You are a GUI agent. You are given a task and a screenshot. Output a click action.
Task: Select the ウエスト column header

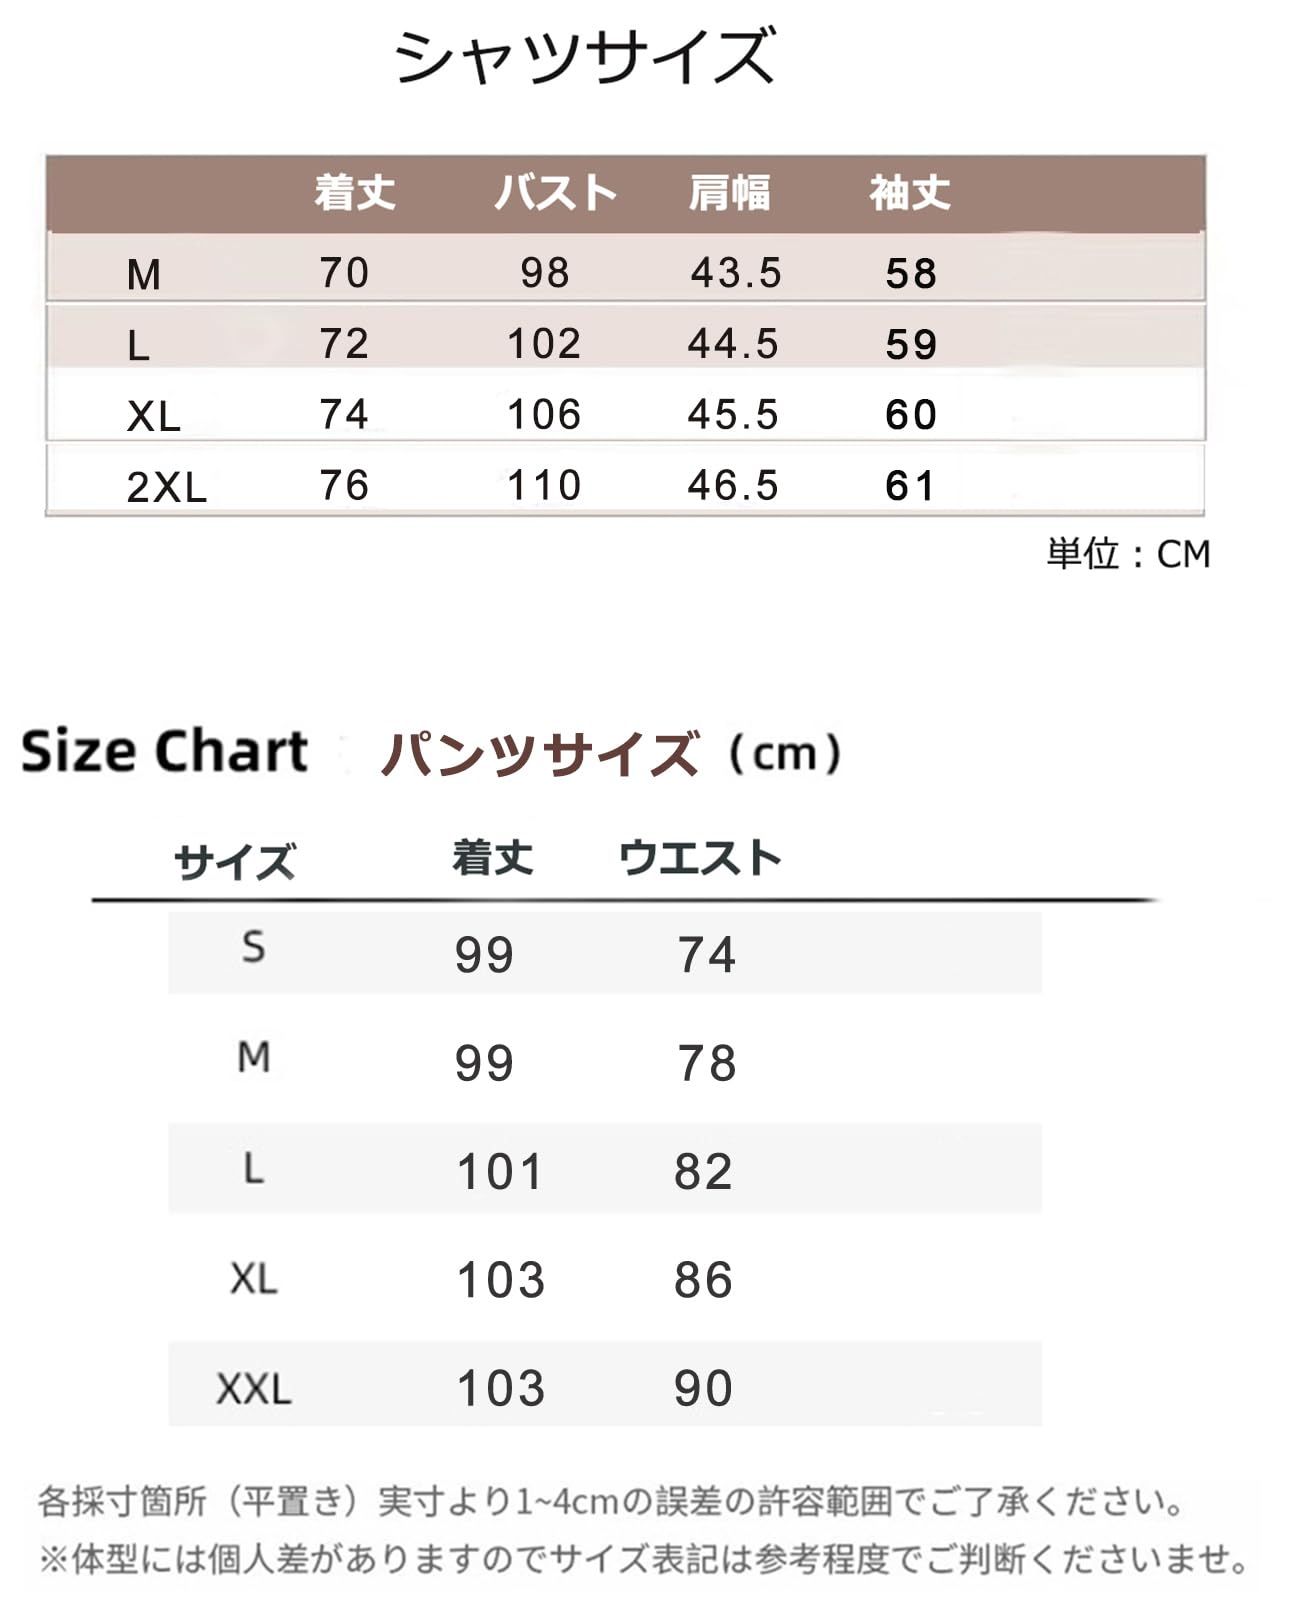699,858
